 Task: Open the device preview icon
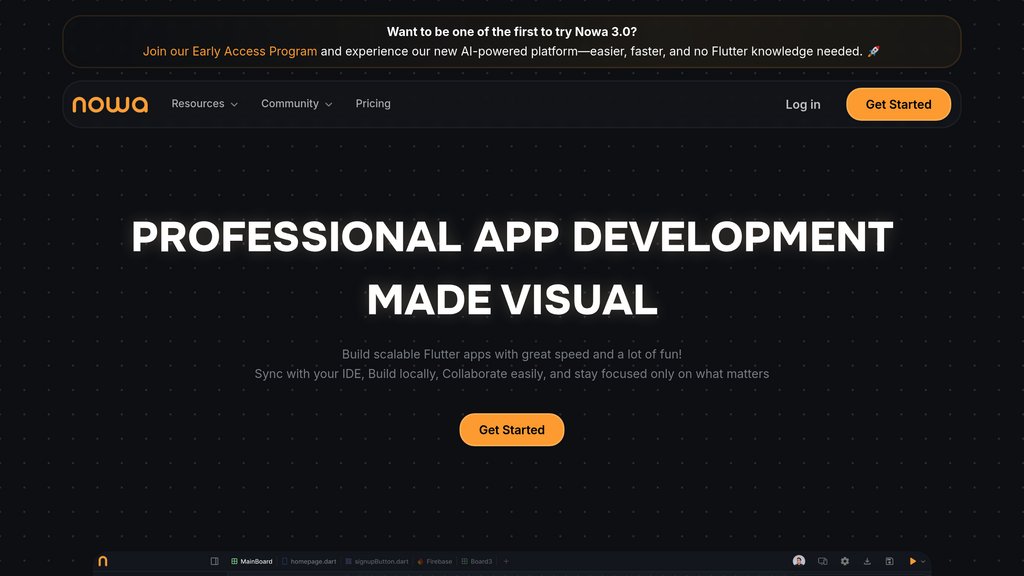click(822, 561)
